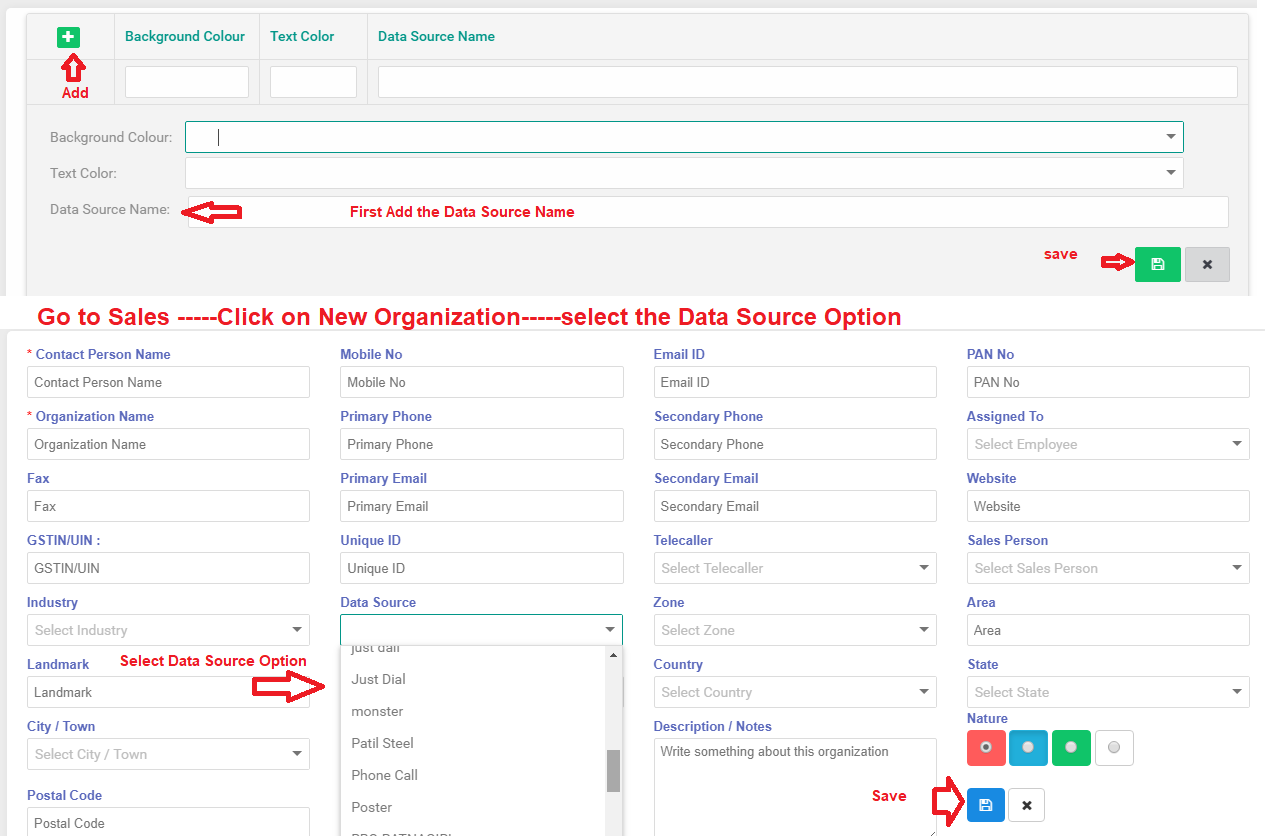
Task: Click the green save icon for data source
Action: 1157,264
